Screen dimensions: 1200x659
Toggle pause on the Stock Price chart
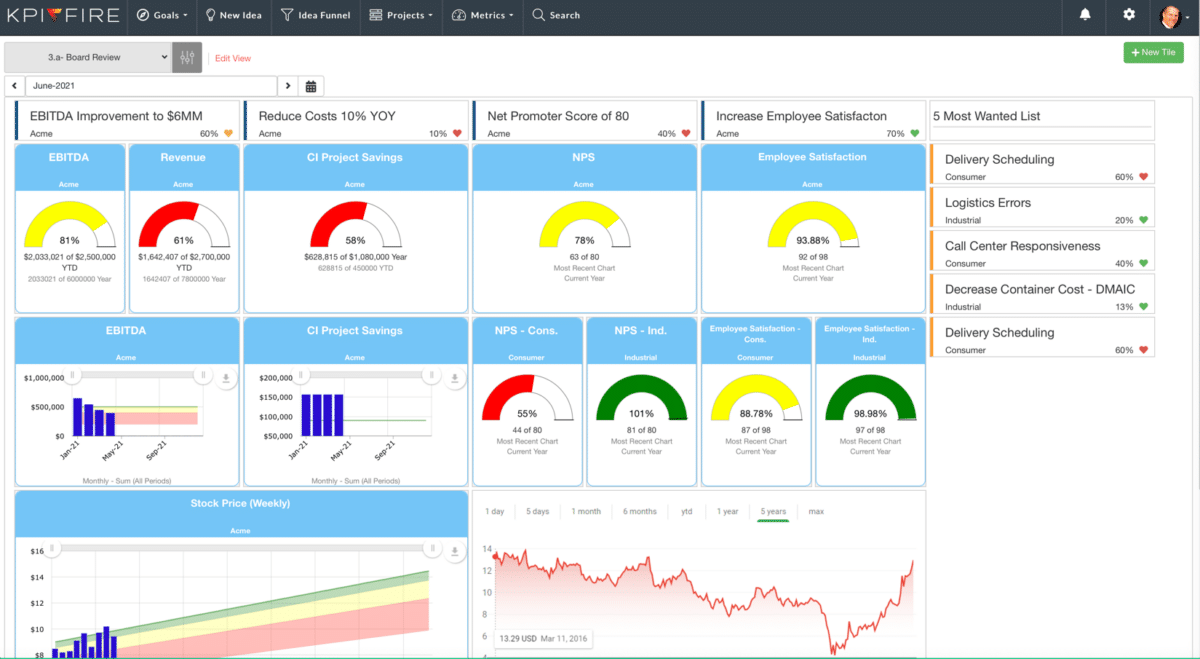432,547
